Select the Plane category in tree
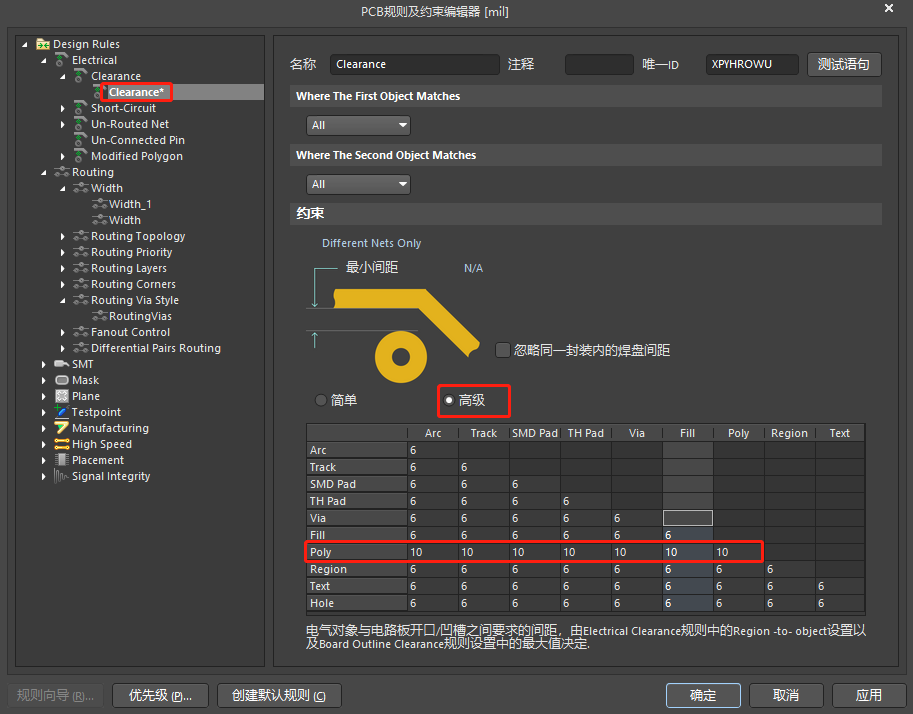The image size is (913, 714). tap(86, 396)
